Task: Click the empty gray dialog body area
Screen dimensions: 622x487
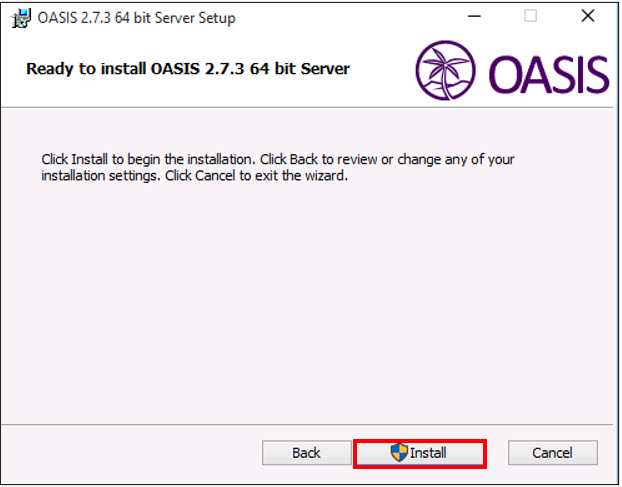Action: [307, 297]
